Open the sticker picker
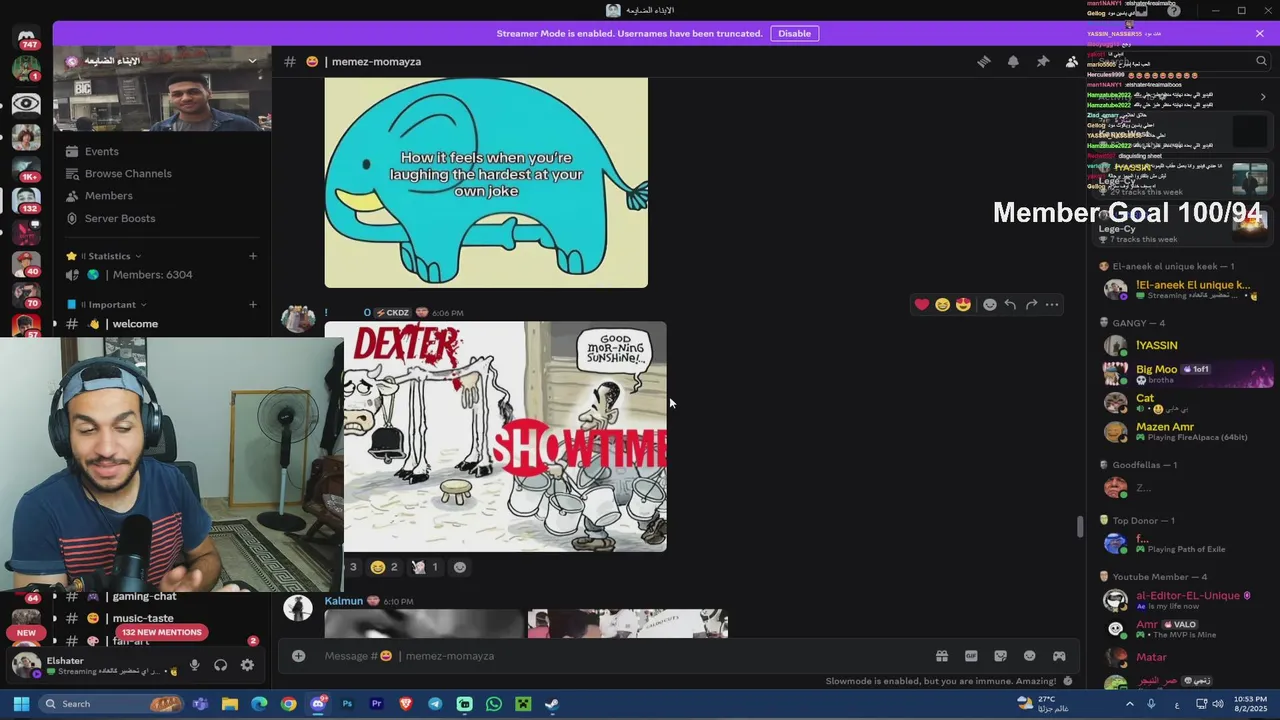The width and height of the screenshot is (1280, 720). click(x=1000, y=656)
